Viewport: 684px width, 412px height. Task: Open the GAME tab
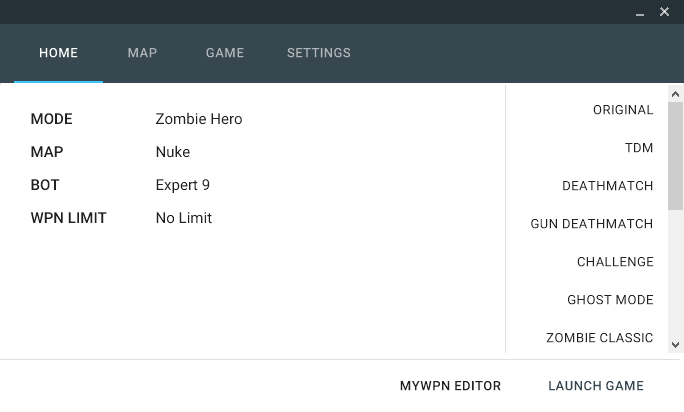coord(225,53)
